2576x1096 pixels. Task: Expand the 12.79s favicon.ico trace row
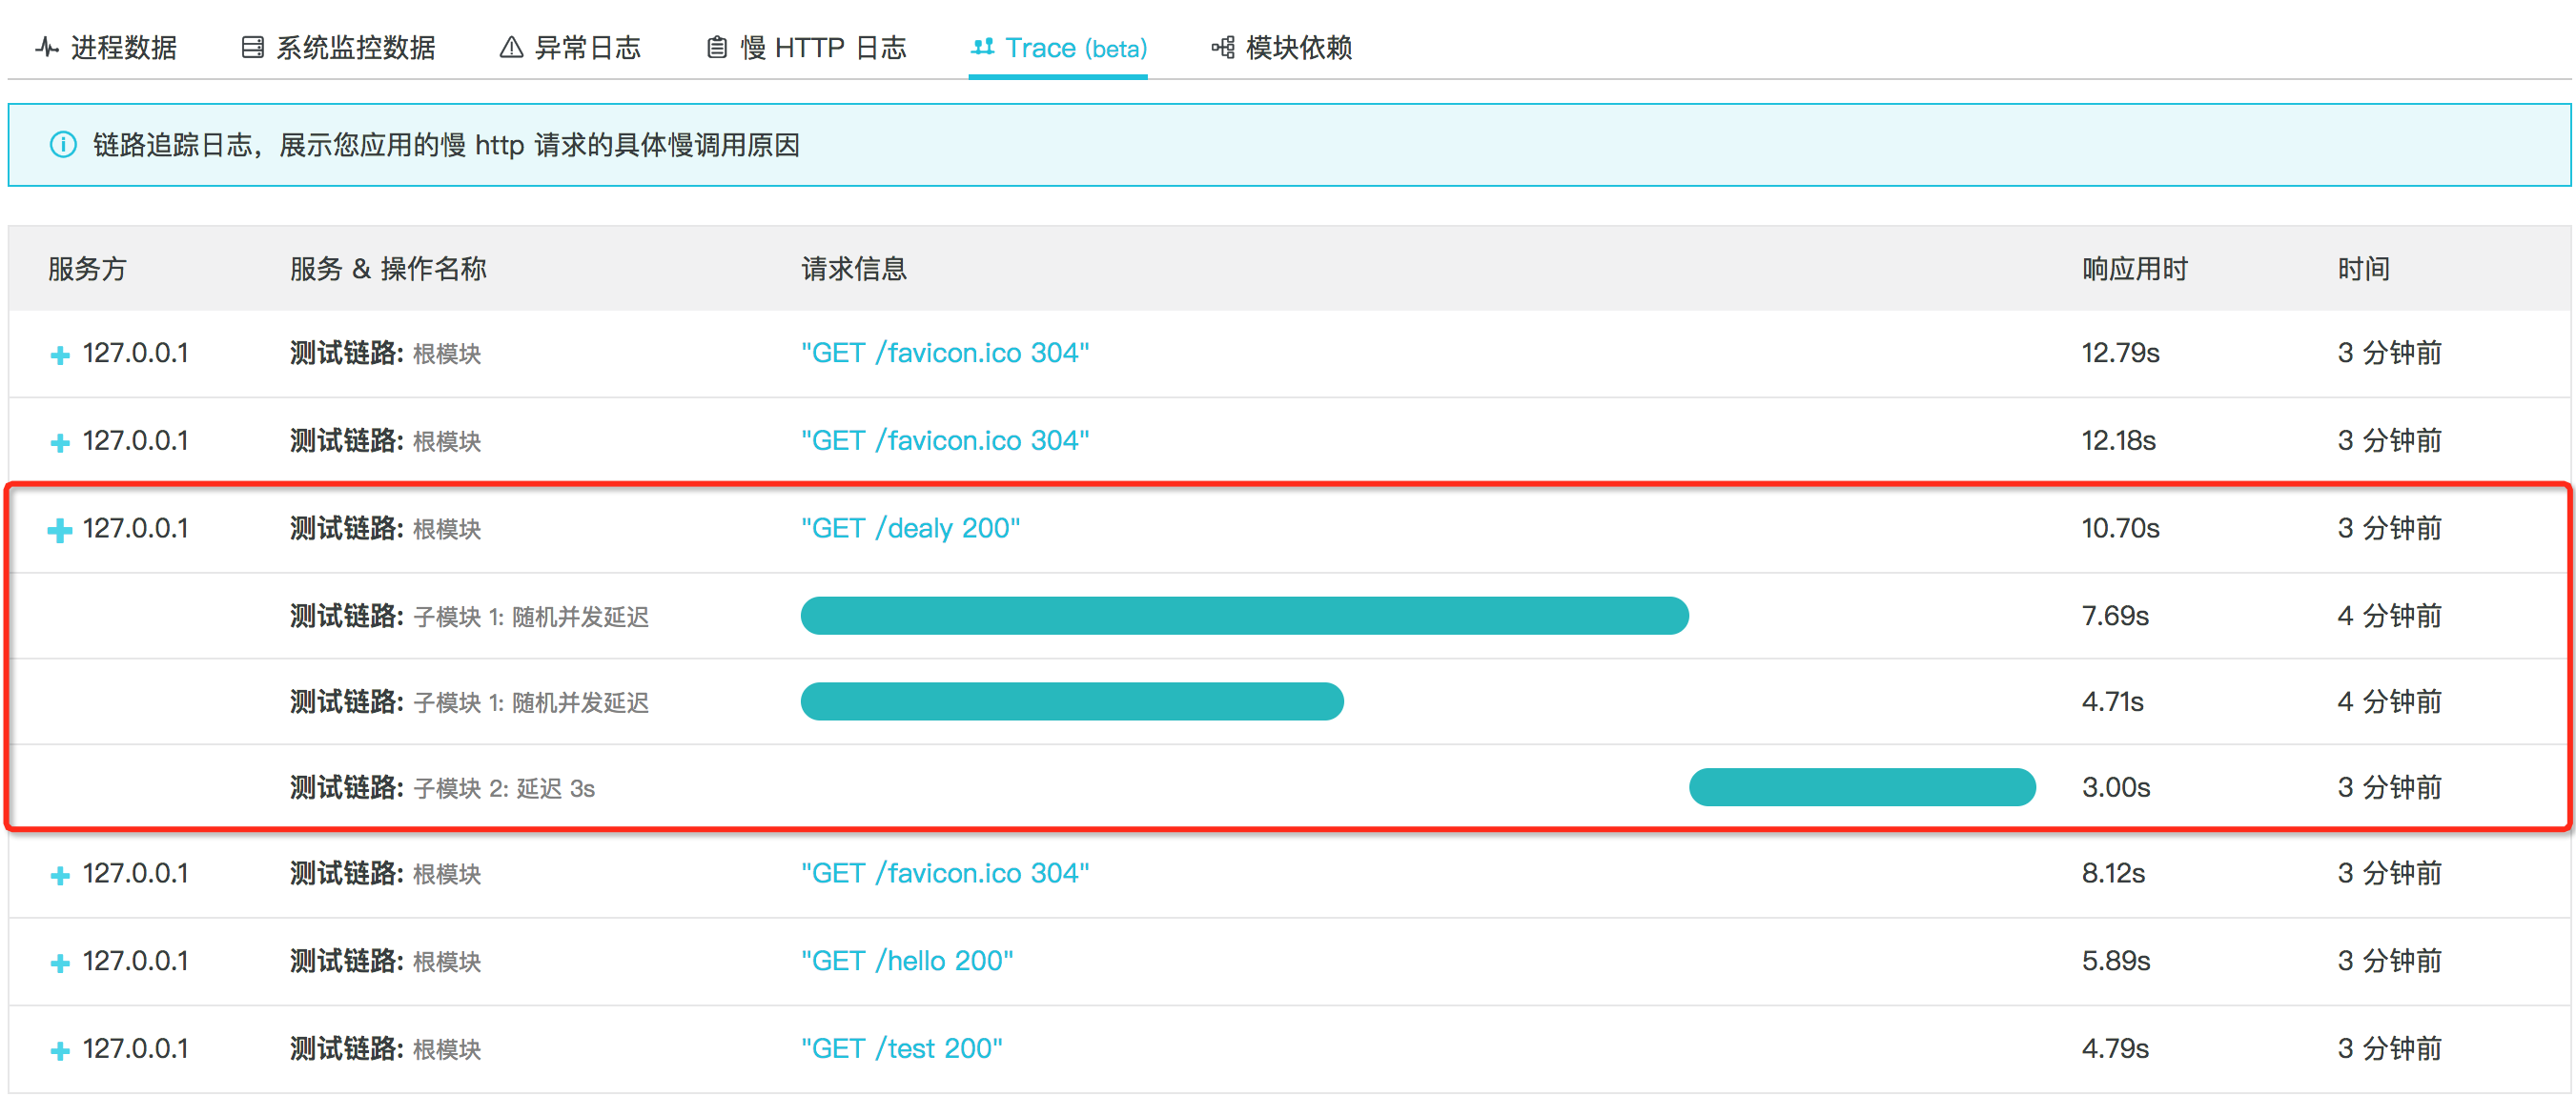click(x=60, y=355)
